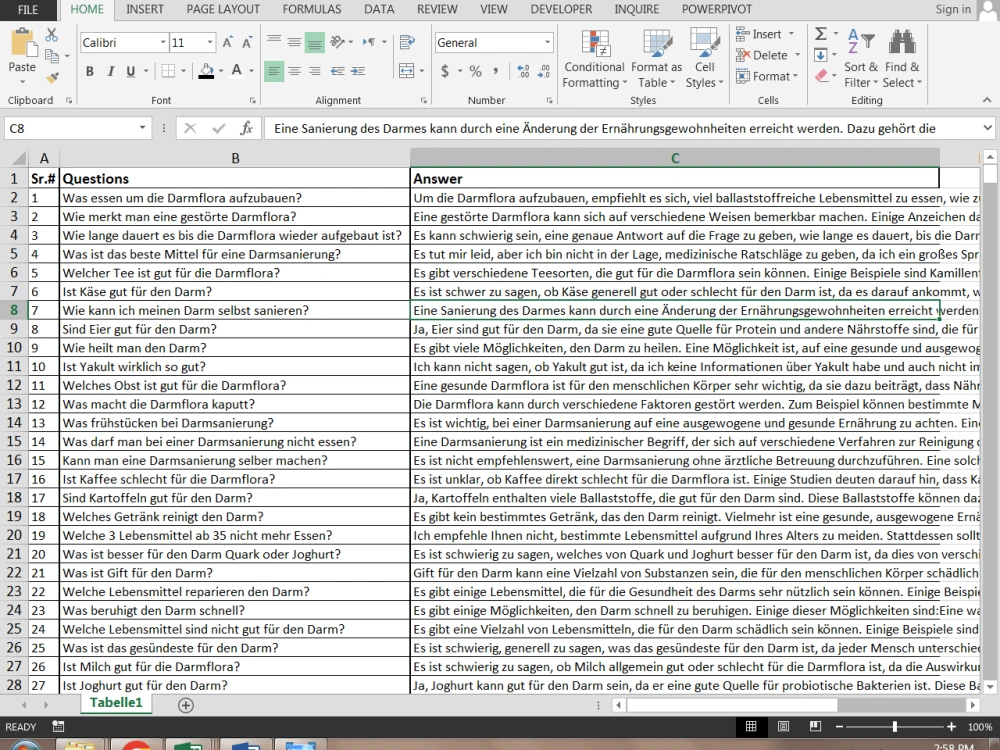
Task: Click the column B header
Action: (235, 158)
